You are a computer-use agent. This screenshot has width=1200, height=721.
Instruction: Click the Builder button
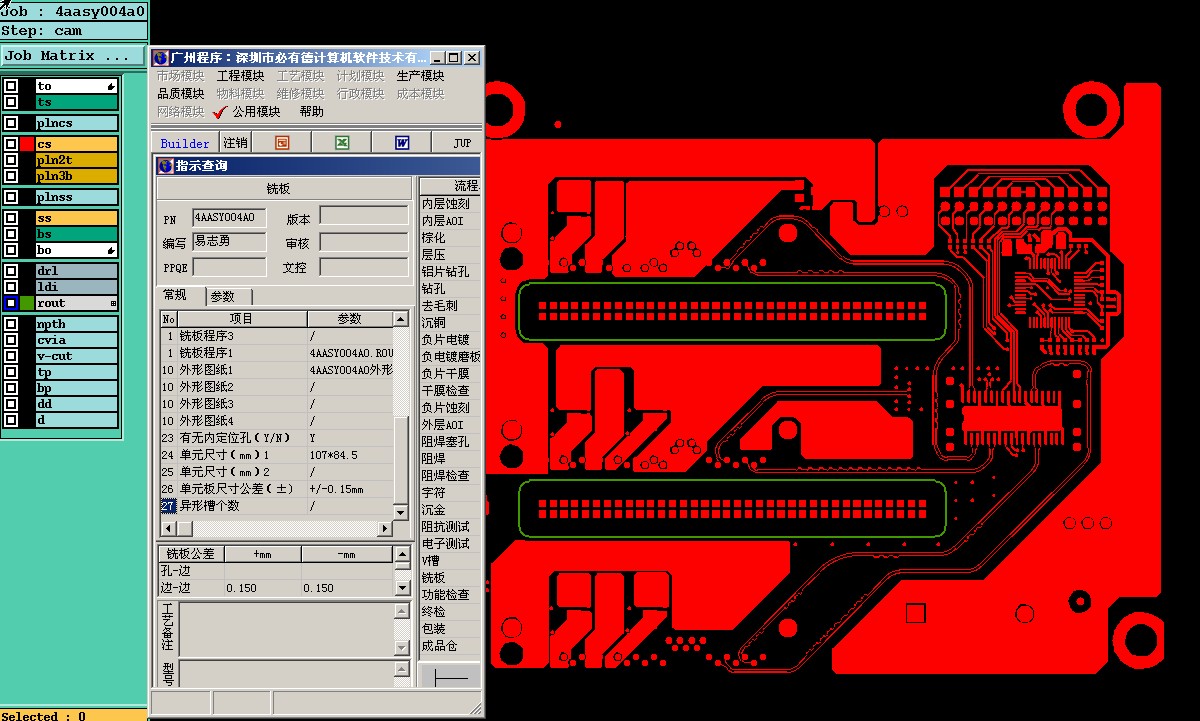tap(185, 143)
